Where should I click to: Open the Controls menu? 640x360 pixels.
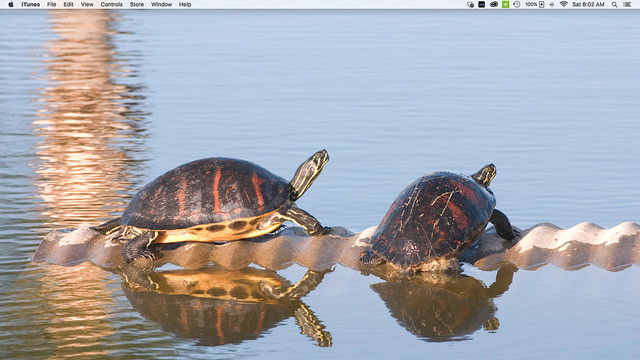(x=111, y=4)
